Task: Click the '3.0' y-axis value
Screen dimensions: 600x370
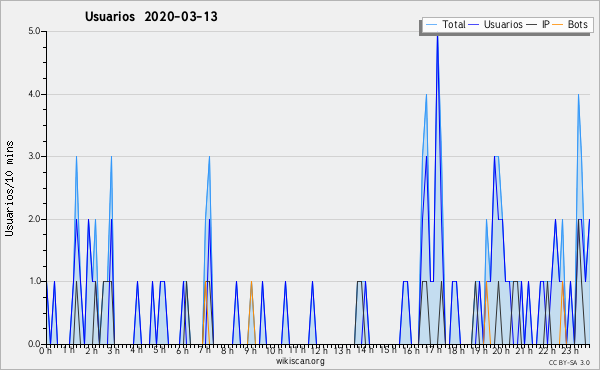Action: [x=34, y=156]
